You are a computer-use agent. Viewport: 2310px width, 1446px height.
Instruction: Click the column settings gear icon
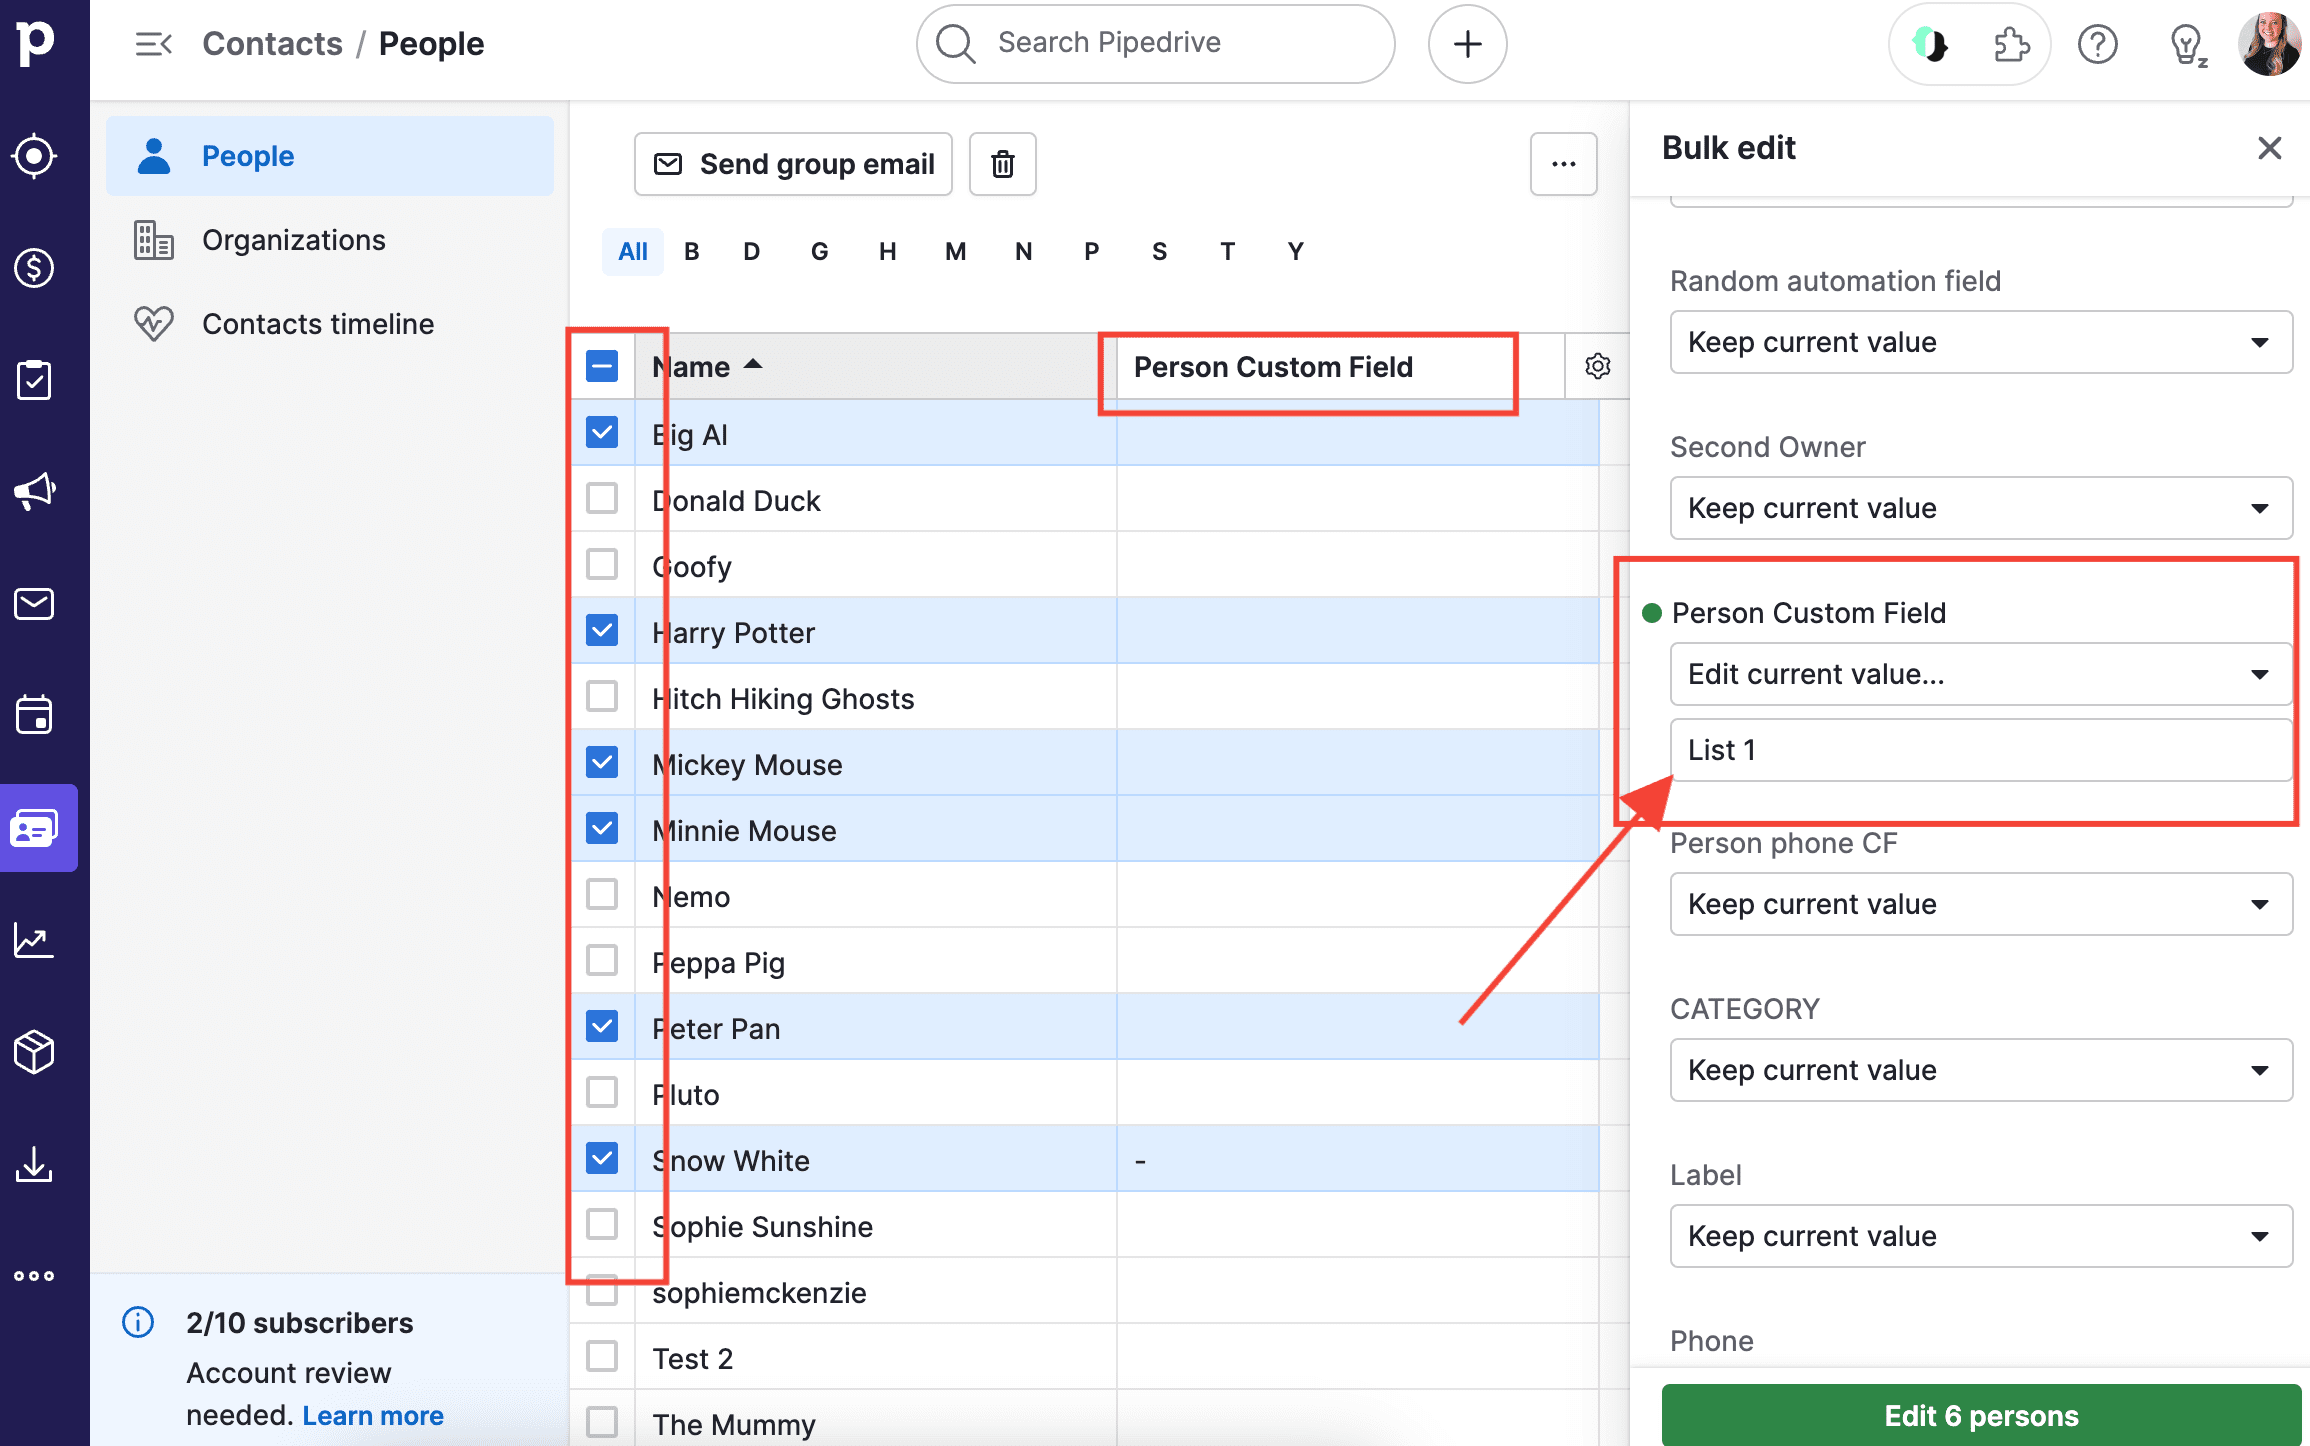[x=1597, y=366]
